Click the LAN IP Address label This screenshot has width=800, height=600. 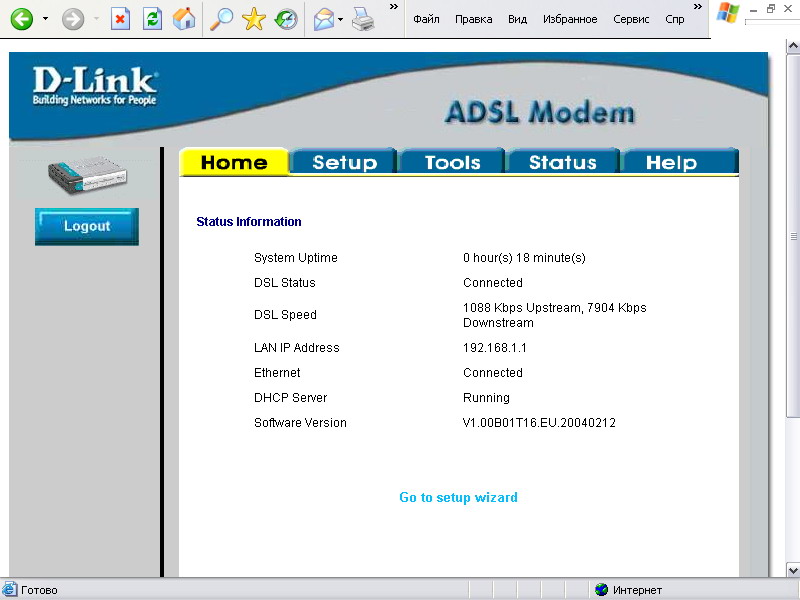(x=296, y=348)
